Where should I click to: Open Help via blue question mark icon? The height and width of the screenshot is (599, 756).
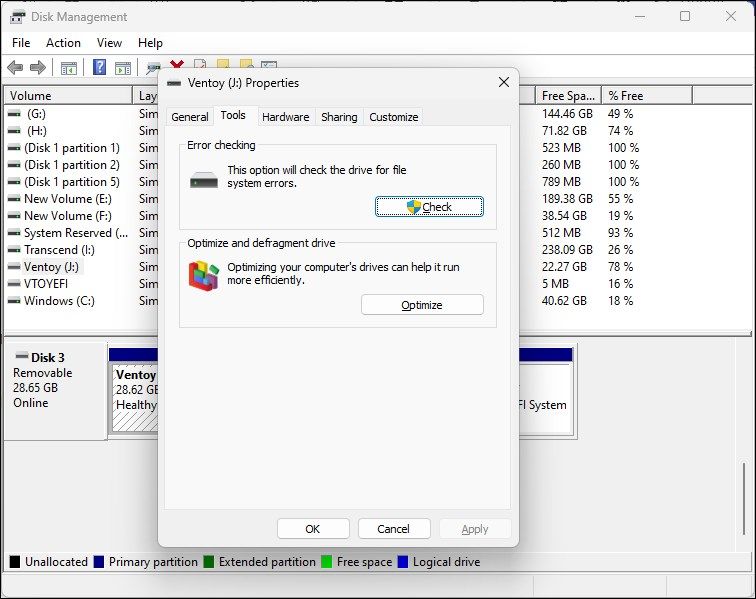100,68
